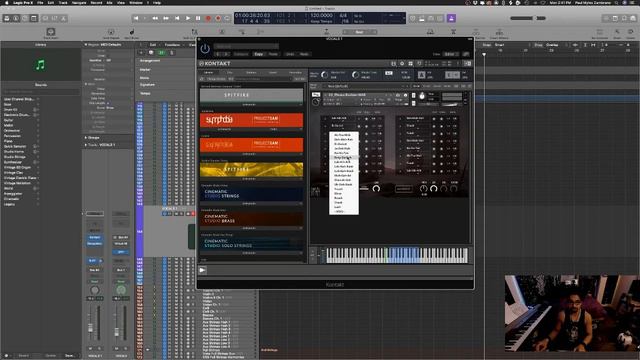Click the Kontakt virtual keyboard blue keys
The width and height of the screenshot is (640, 360).
coord(404,256)
